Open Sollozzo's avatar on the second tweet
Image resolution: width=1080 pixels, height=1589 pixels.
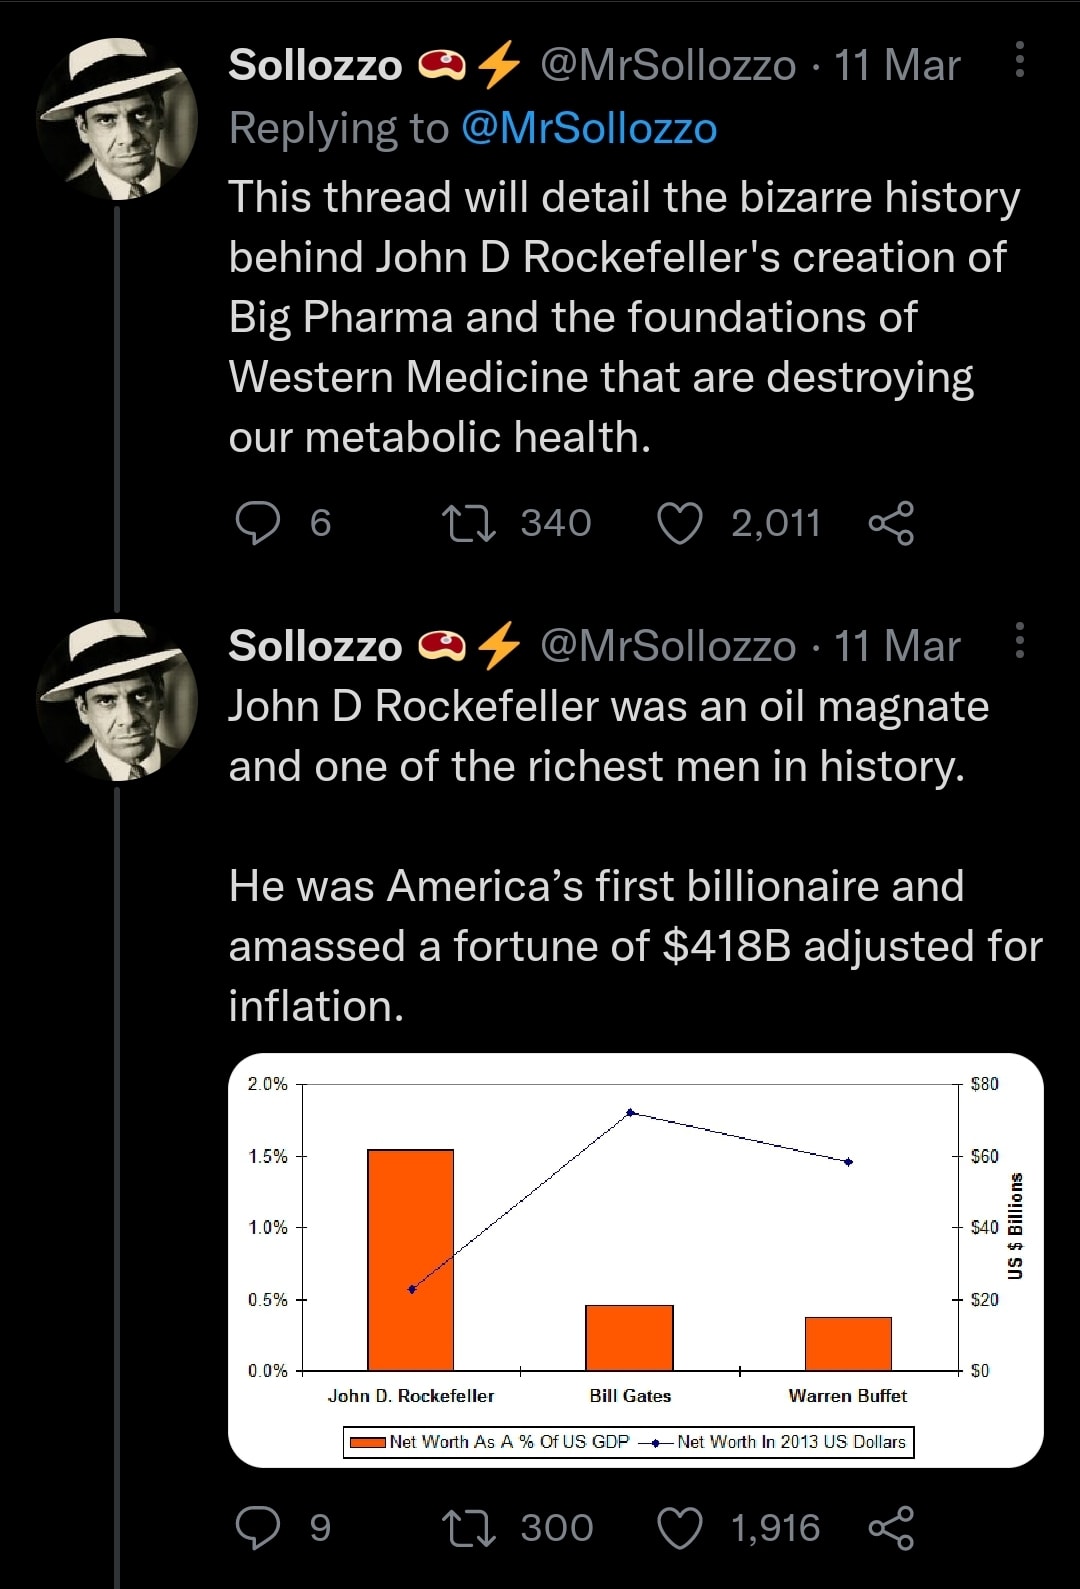coord(117,699)
